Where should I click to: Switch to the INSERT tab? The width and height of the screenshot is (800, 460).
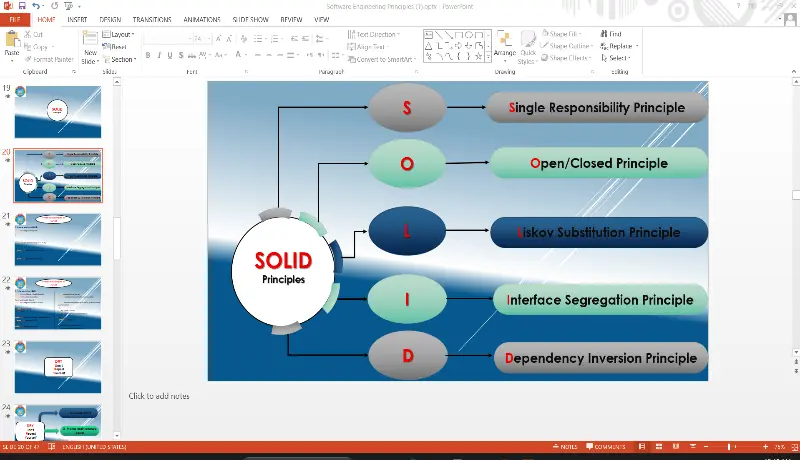tap(77, 19)
